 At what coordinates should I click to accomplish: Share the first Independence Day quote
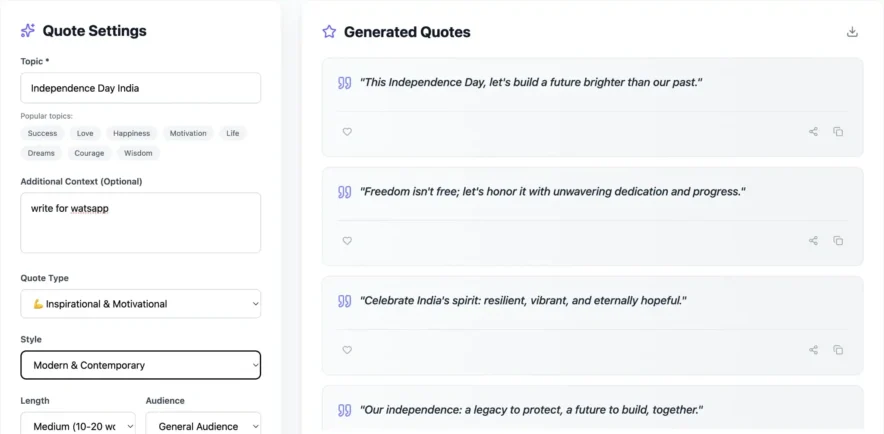[x=813, y=131]
